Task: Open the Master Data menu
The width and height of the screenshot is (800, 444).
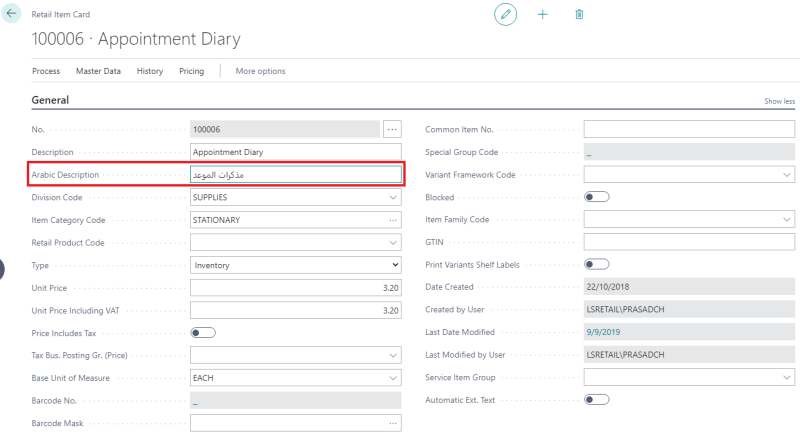Action: tap(98, 71)
